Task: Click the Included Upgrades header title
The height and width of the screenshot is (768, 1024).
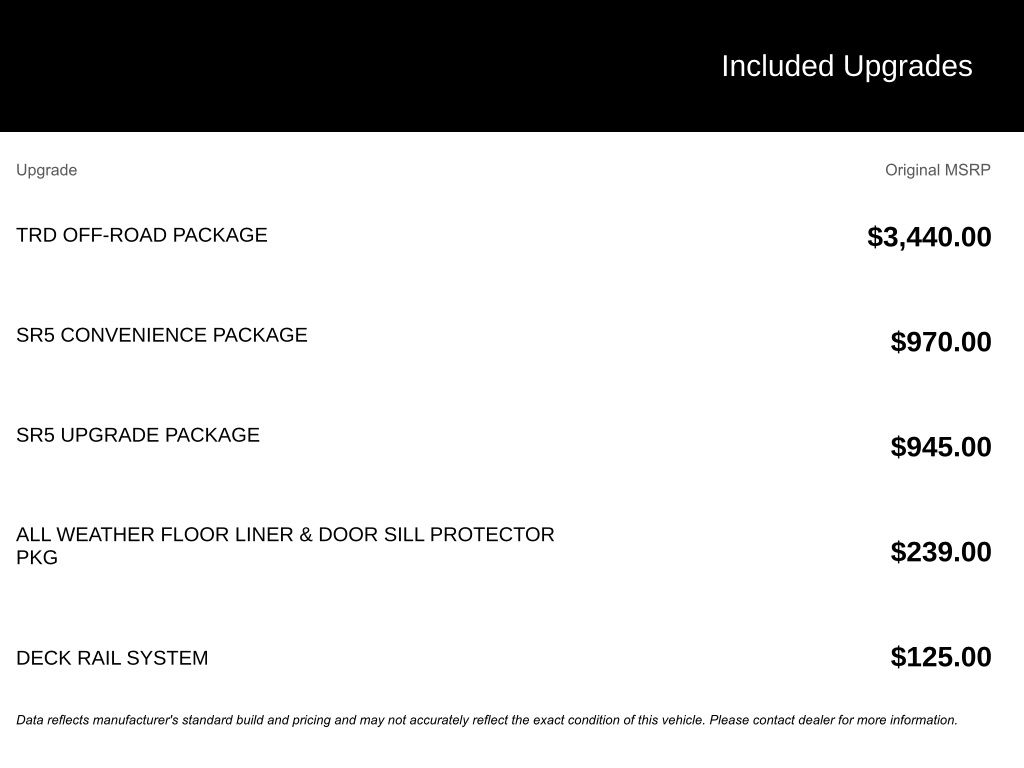Action: tap(846, 67)
